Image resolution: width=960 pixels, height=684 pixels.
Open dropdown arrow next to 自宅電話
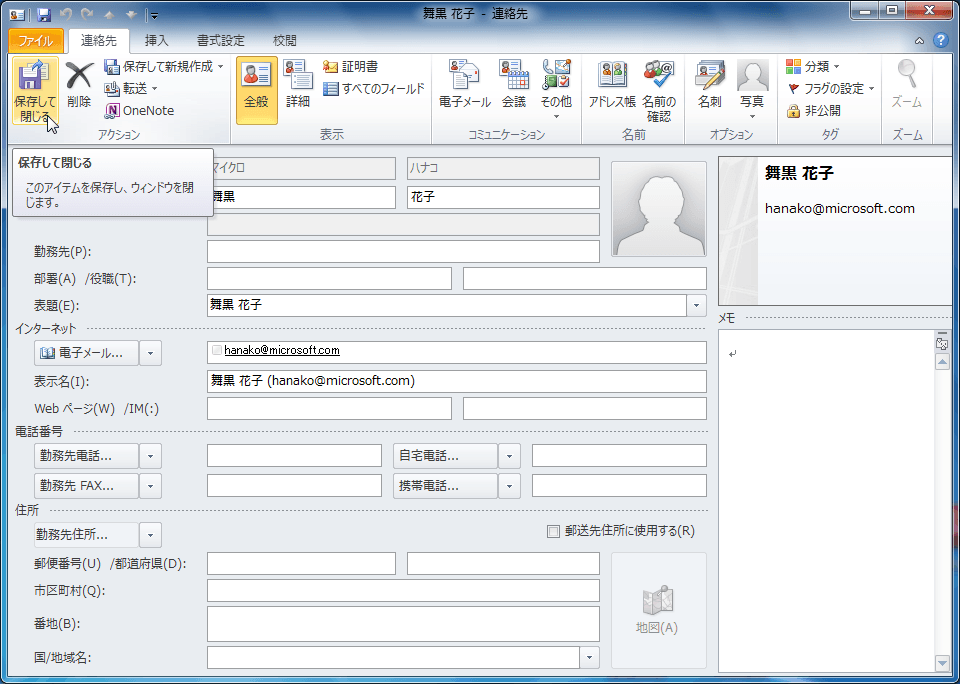click(509, 456)
